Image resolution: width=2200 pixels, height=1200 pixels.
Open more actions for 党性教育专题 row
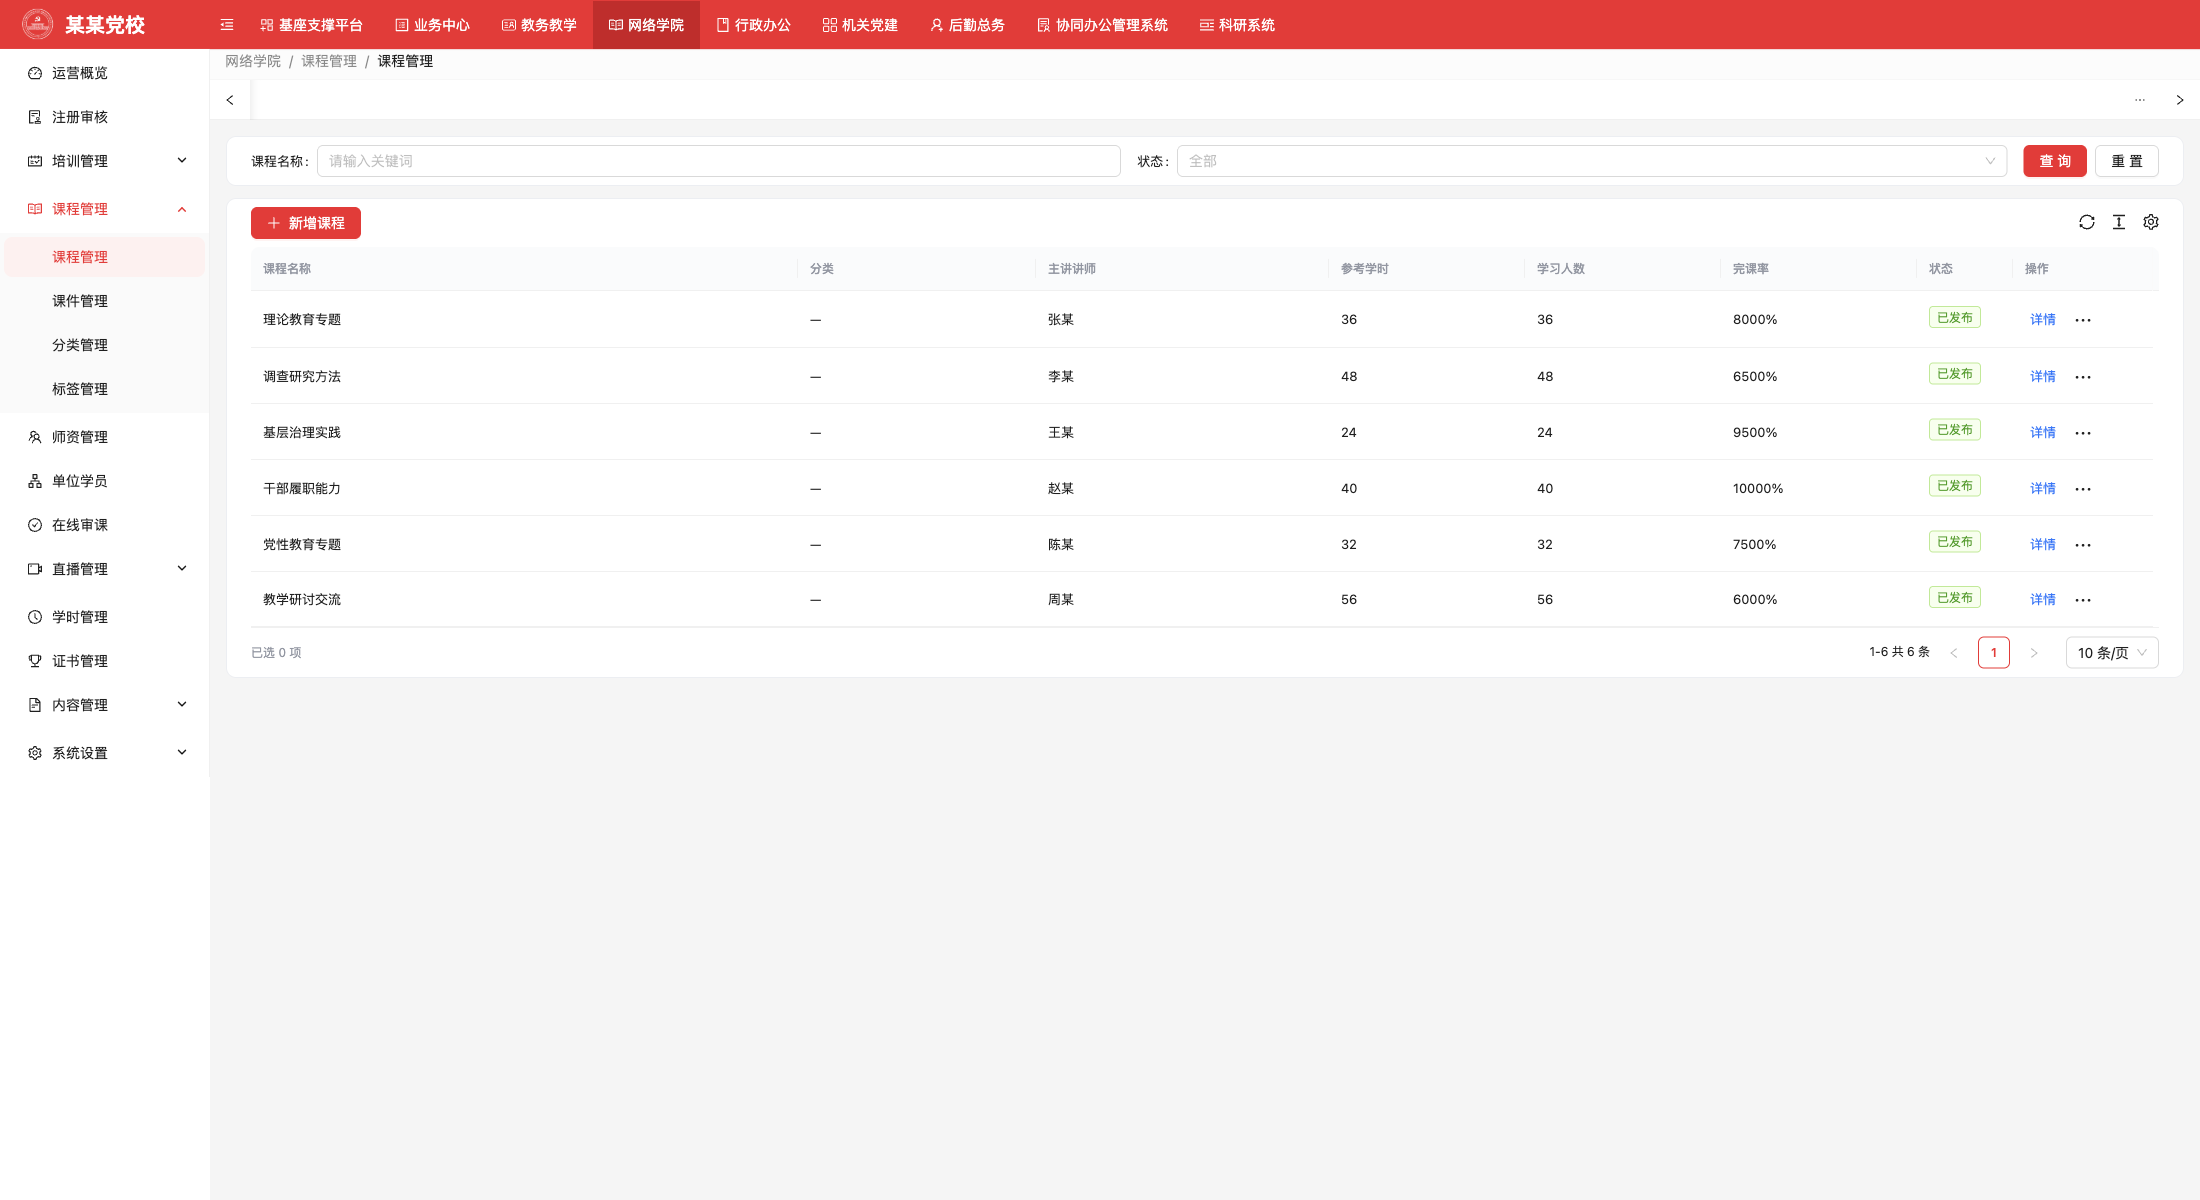2083,545
